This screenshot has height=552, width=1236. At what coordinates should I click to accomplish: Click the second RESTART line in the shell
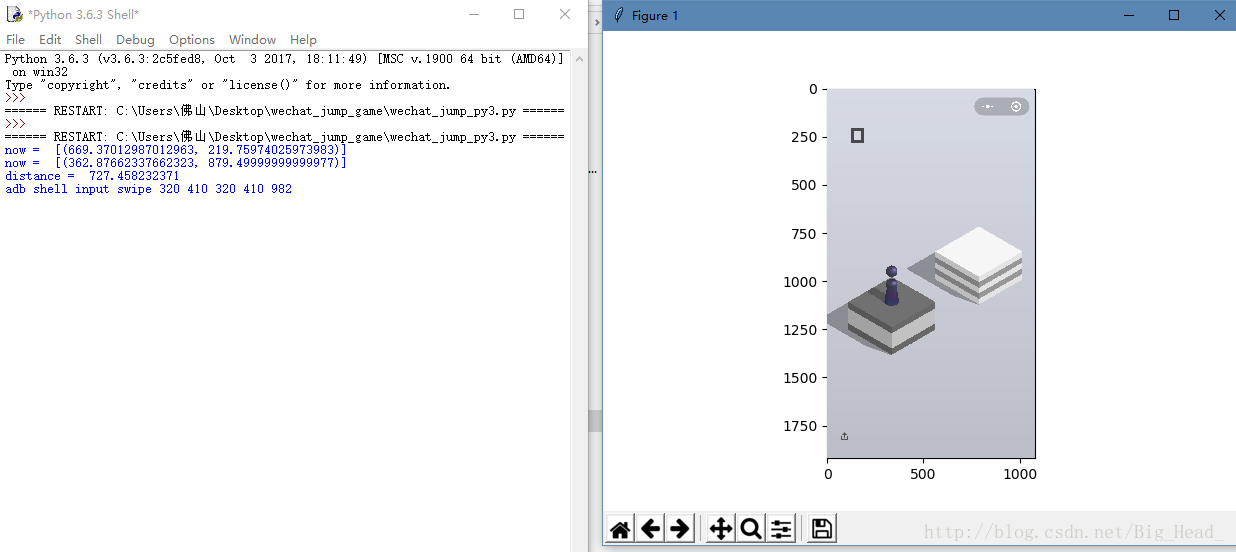click(x=284, y=136)
